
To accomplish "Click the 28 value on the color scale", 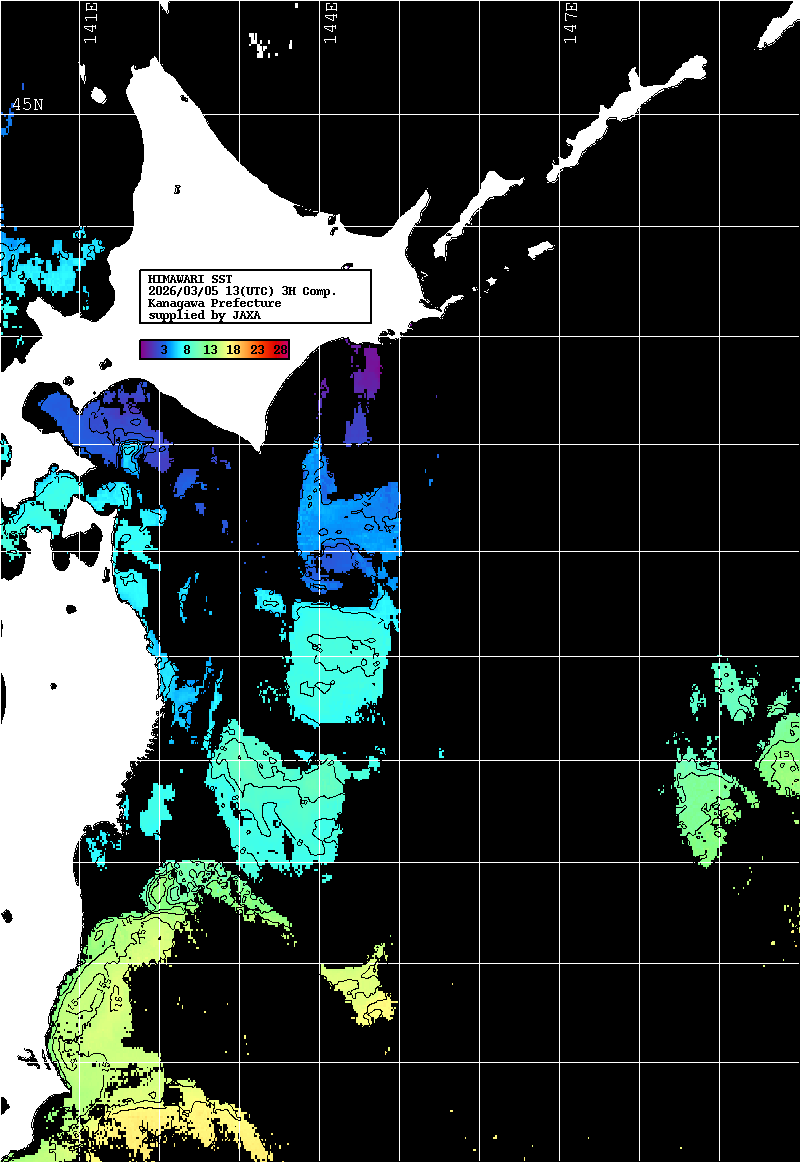I will point(280,350).
